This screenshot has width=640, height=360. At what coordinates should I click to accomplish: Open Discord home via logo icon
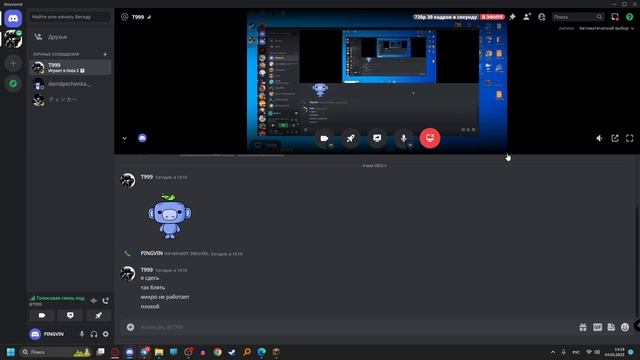point(13,19)
